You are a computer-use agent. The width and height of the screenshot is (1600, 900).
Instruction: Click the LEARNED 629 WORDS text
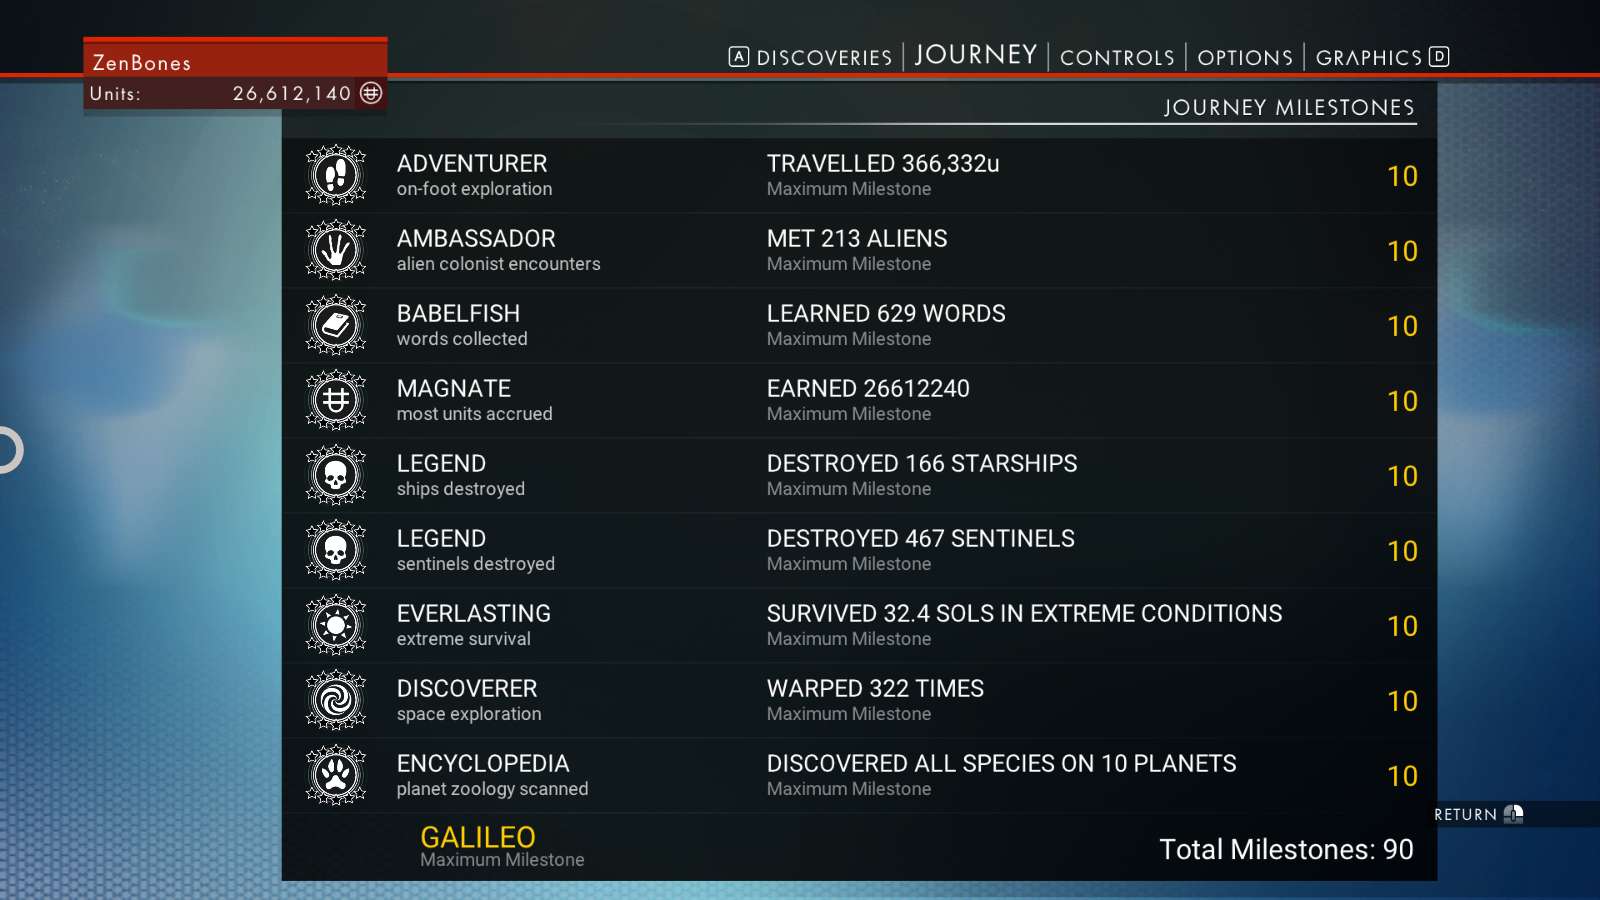(886, 313)
